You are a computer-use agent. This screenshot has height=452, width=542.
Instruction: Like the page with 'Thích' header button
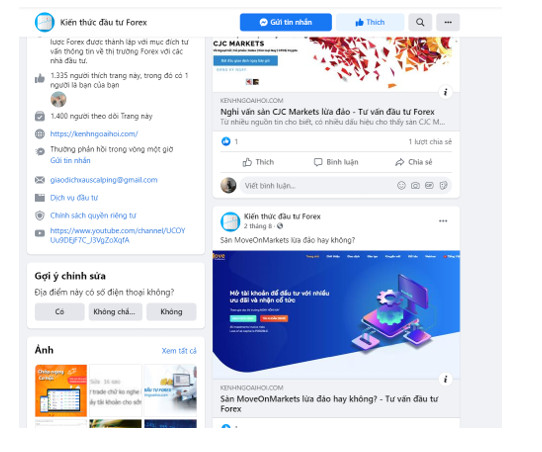[370, 22]
